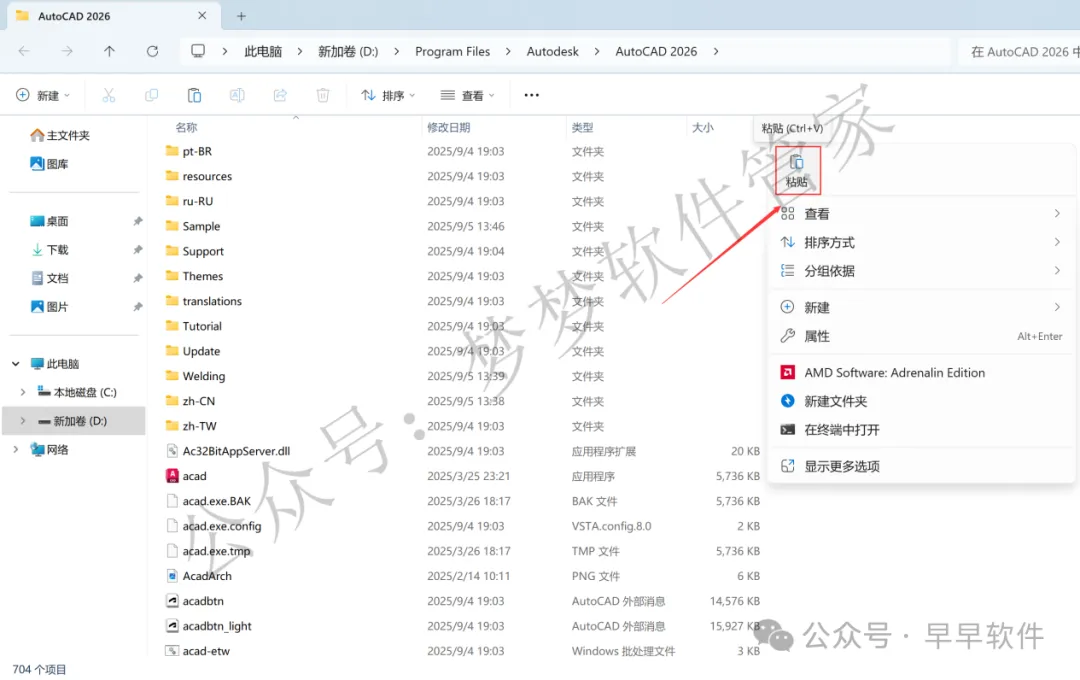This screenshot has width=1080, height=680.
Task: Refresh the current folder view
Action: coord(152,51)
